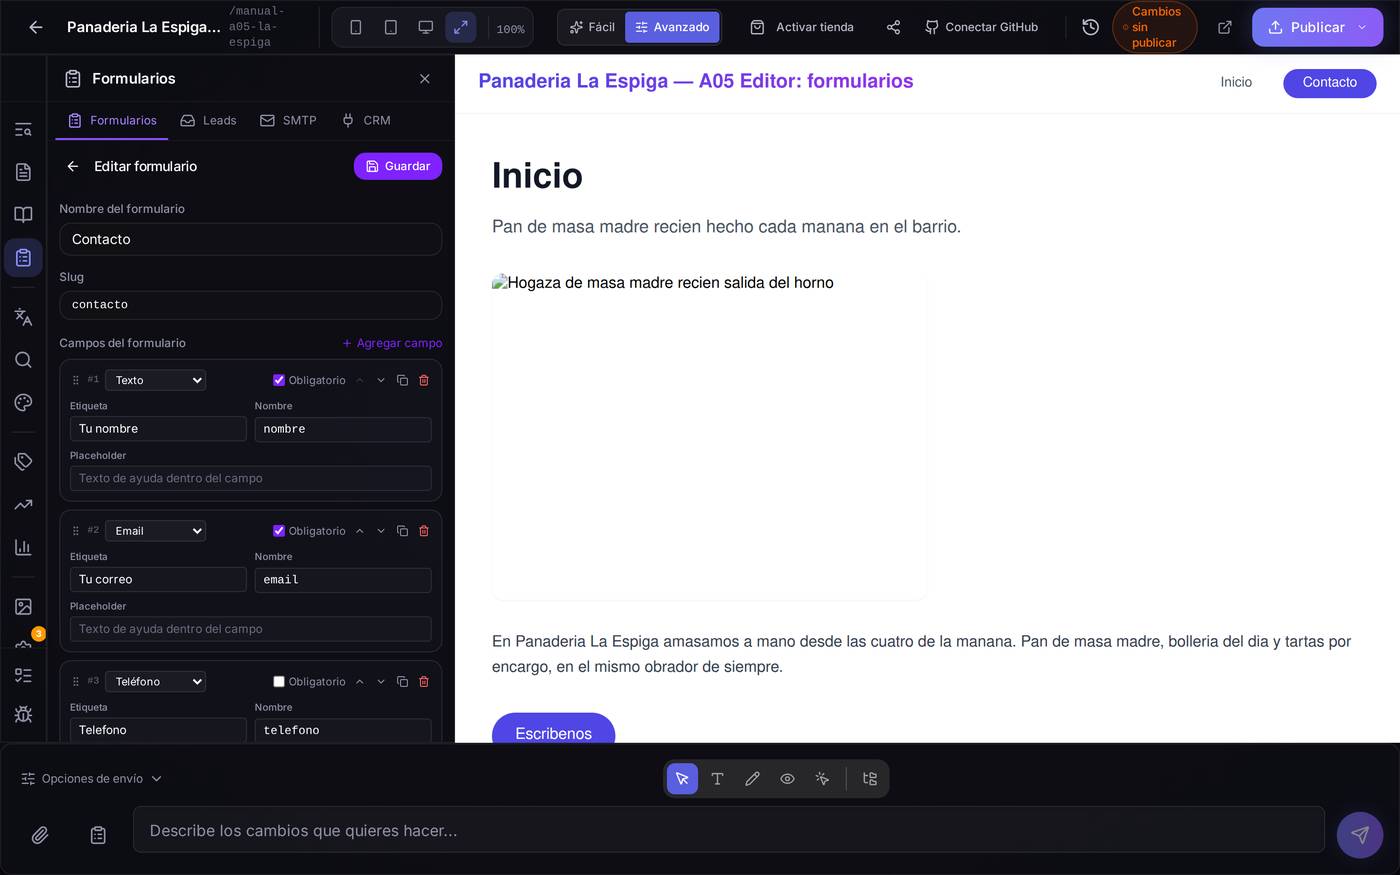Open the open-book sidebar icon
The image size is (1400, 875).
(x=23, y=215)
